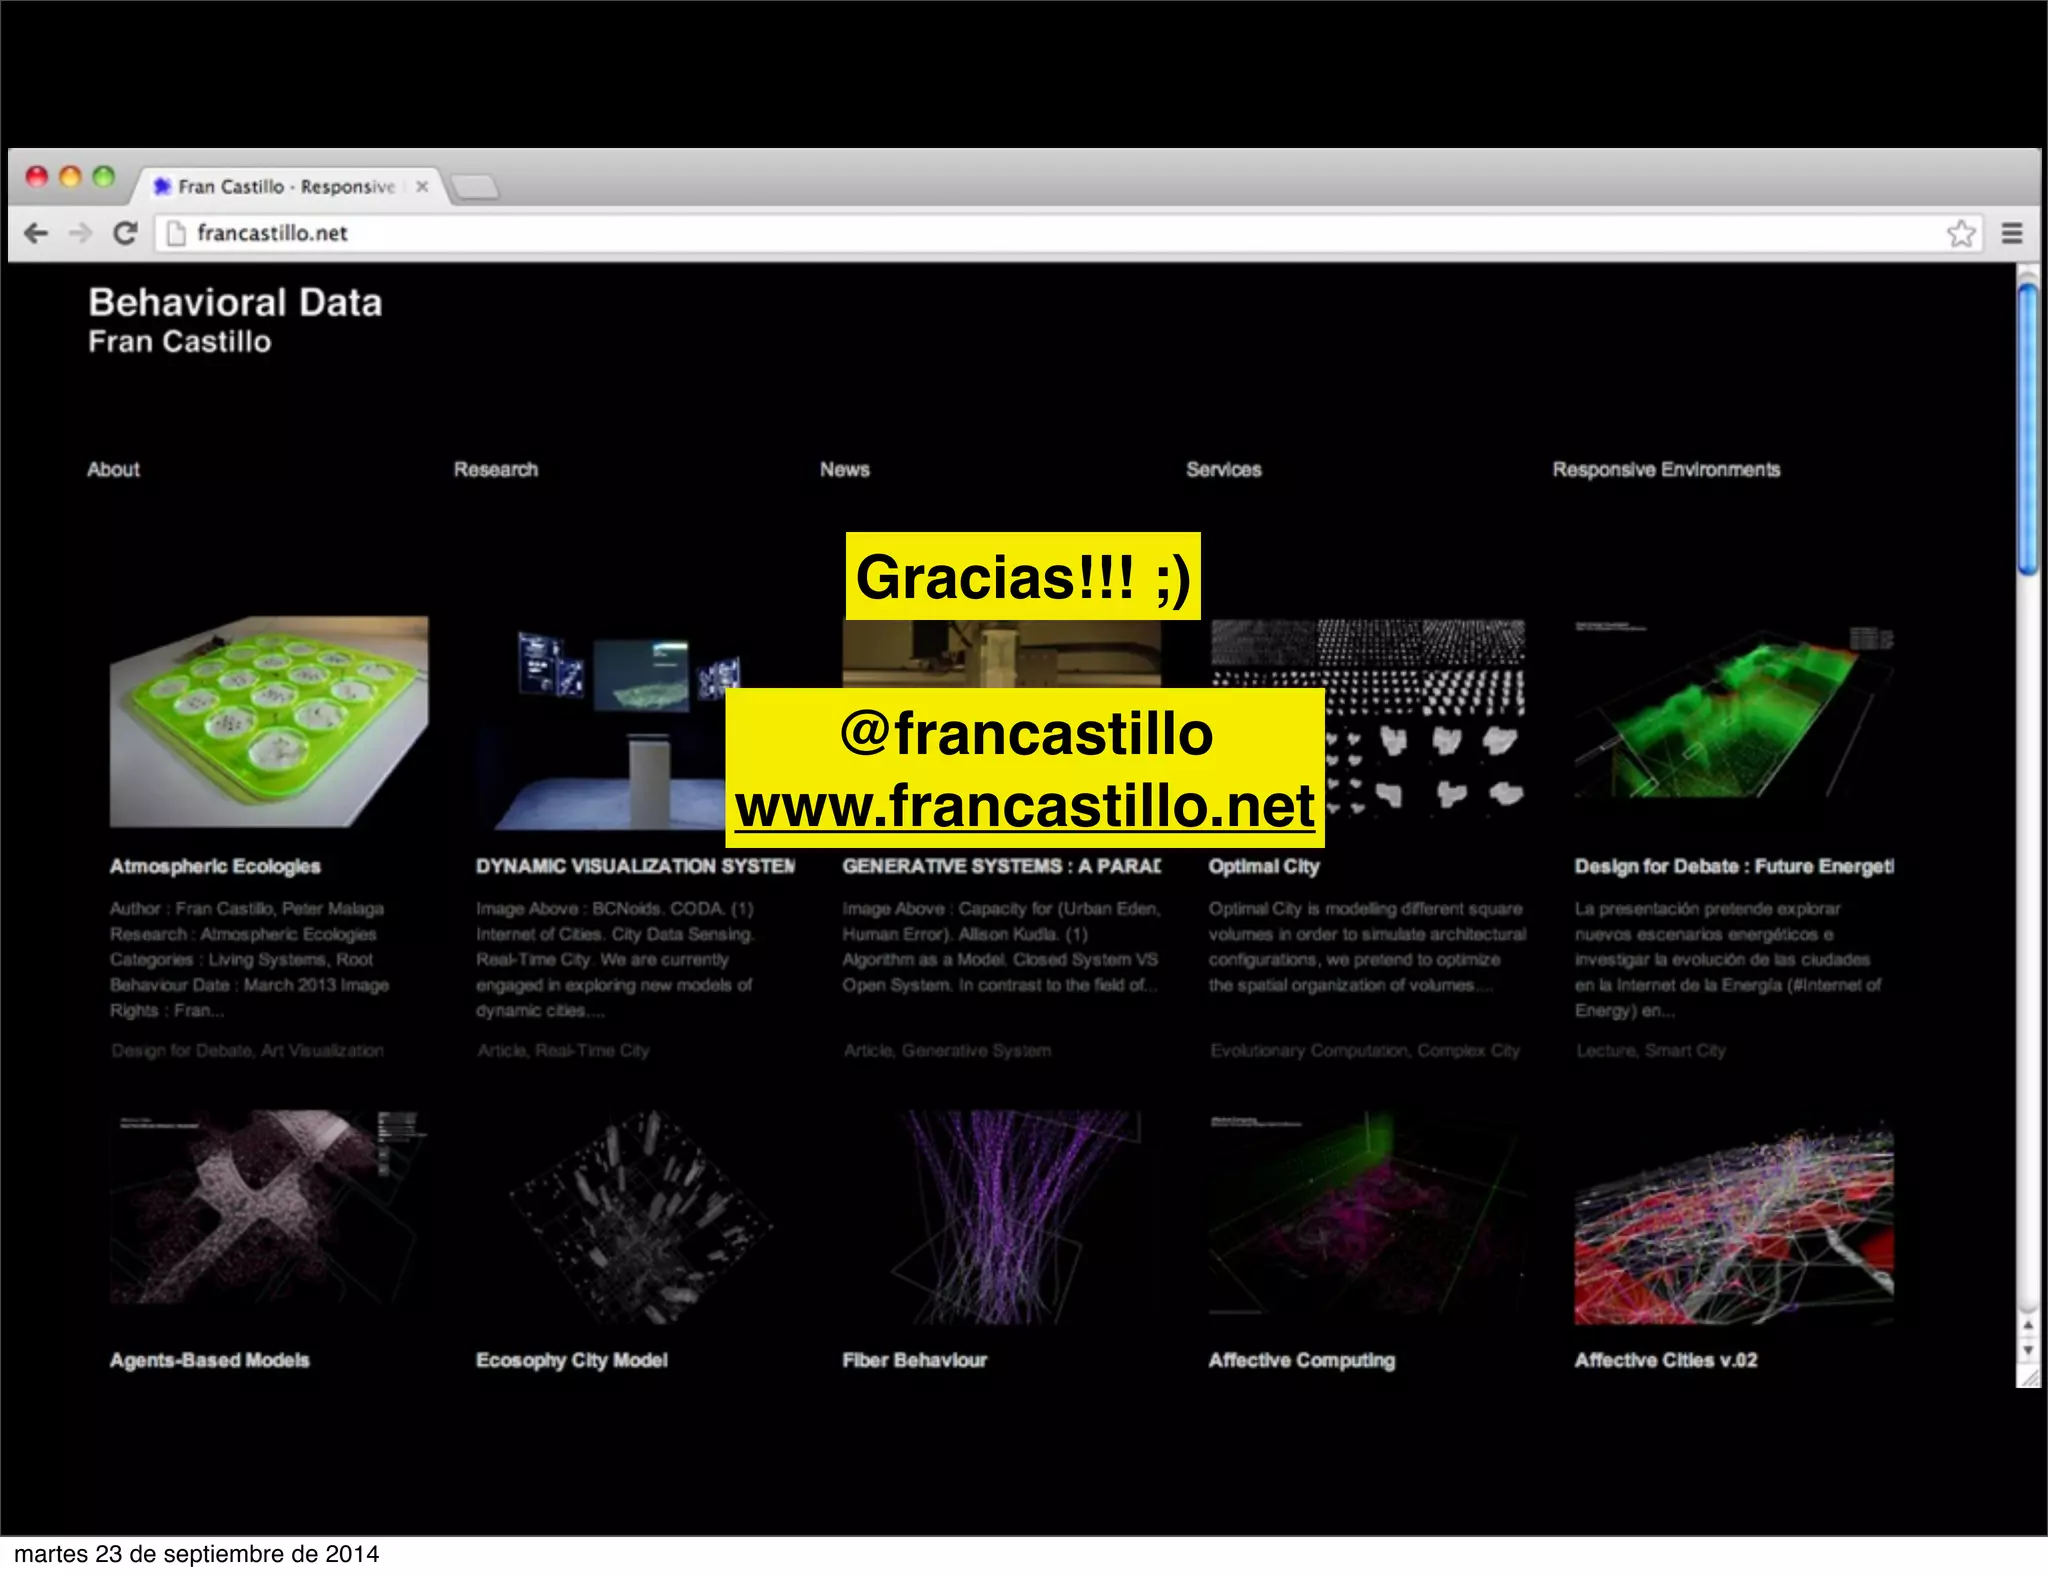
Task: Close the Fran Castillo tab
Action: pos(422,186)
